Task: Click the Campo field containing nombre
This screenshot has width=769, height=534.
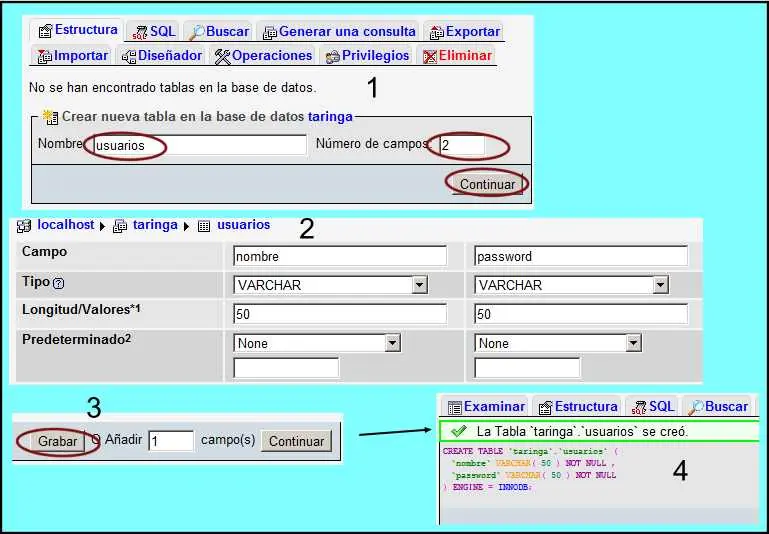Action: click(340, 256)
